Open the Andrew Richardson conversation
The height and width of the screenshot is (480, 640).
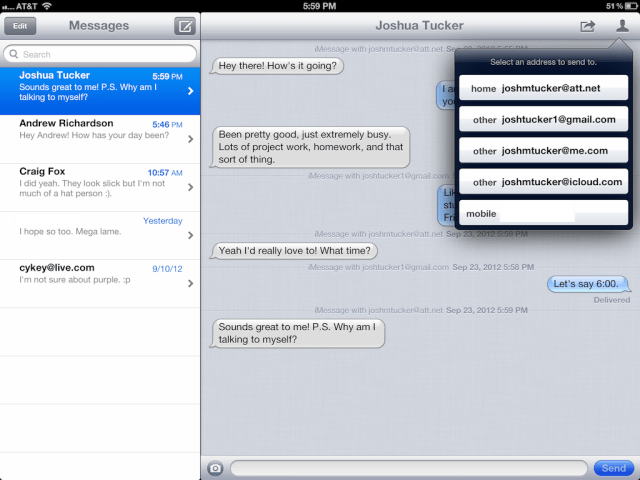pos(100,139)
